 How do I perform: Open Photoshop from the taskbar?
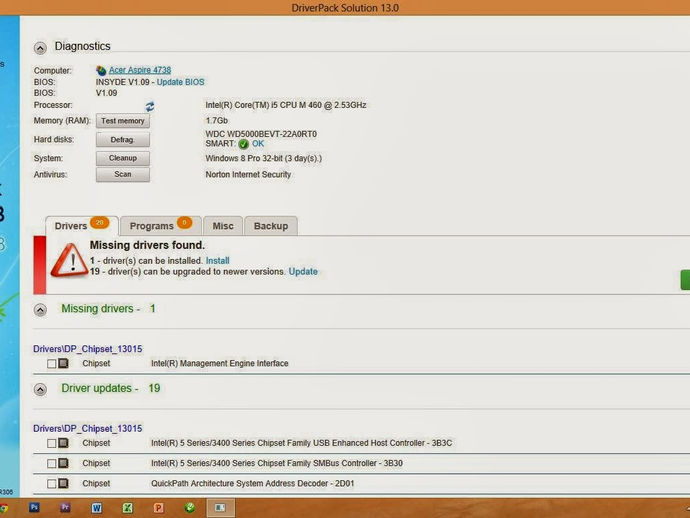point(34,507)
